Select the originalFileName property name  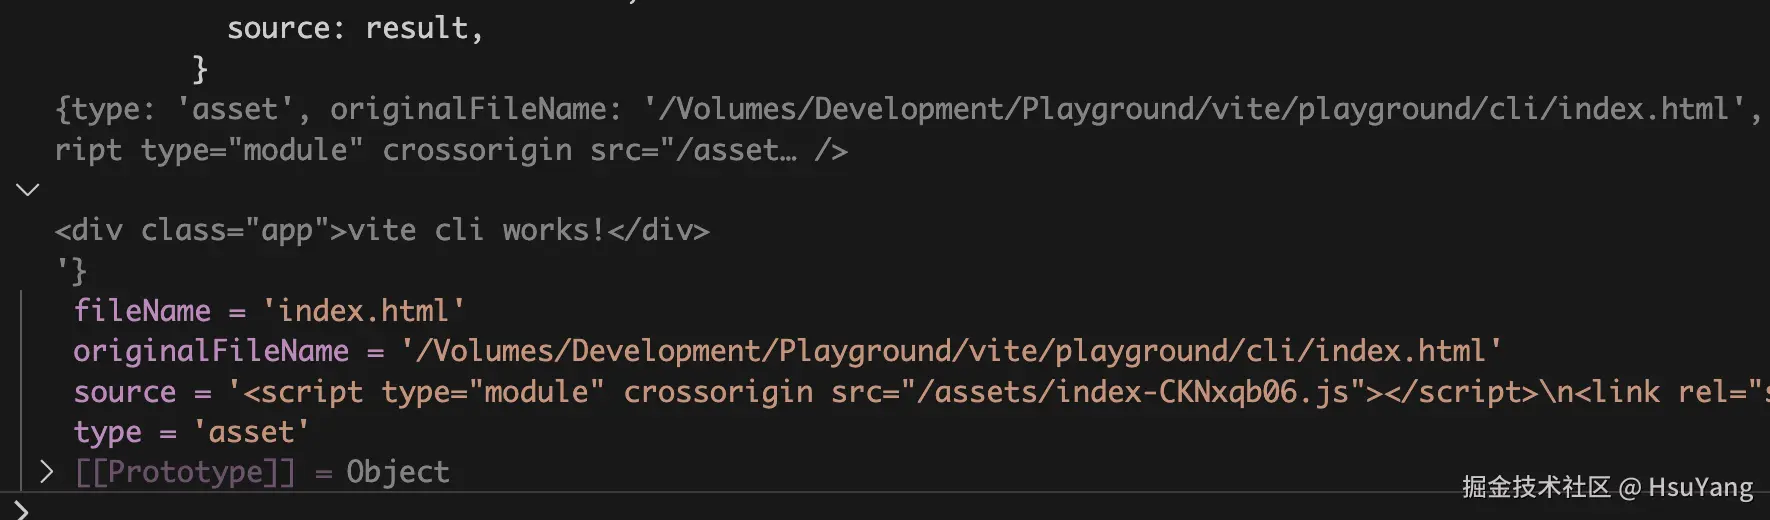211,351
